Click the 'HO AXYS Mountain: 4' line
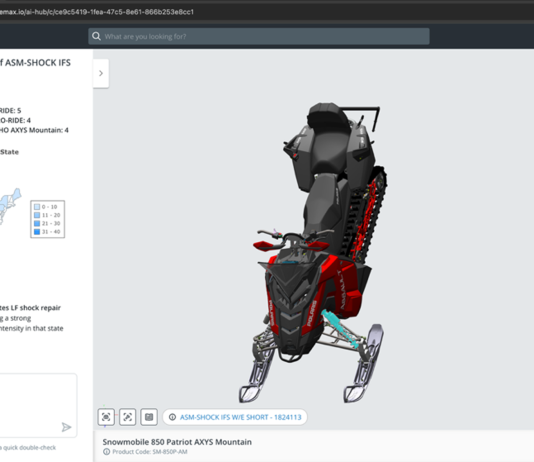Screen dimensions: 534x462 coord(34,130)
